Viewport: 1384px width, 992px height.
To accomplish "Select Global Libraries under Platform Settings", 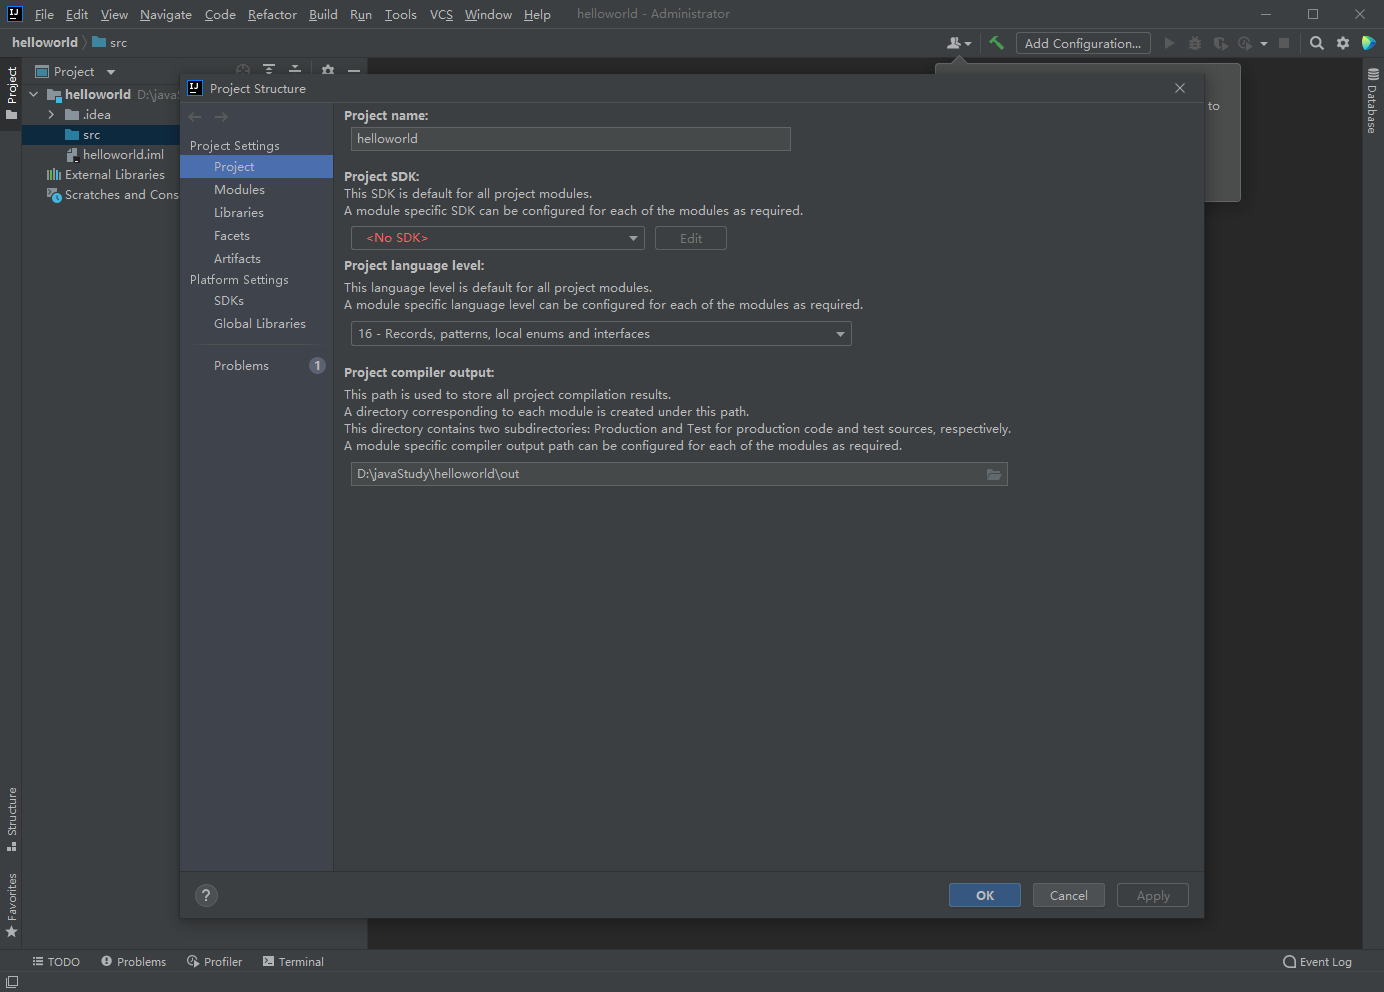I will 256,324.
